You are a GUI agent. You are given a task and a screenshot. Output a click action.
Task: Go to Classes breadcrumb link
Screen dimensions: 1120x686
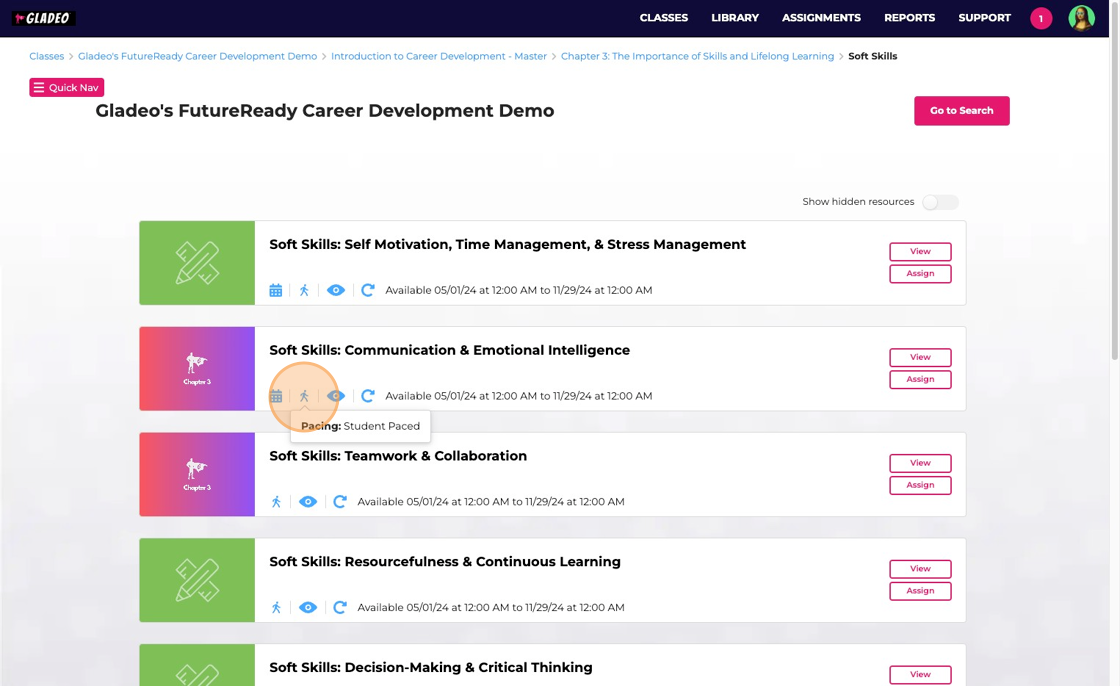(46, 56)
